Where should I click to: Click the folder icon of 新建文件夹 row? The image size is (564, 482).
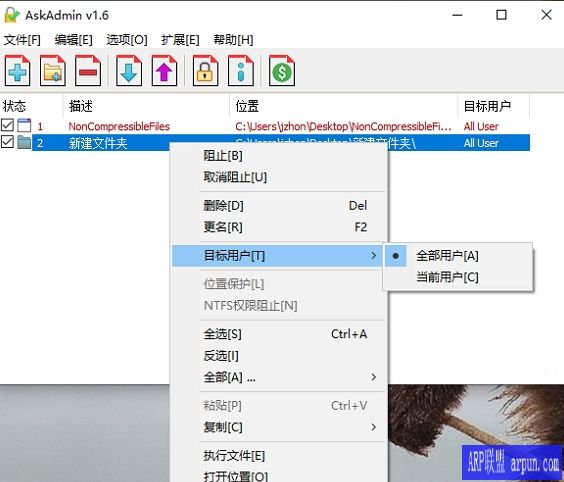(x=24, y=142)
